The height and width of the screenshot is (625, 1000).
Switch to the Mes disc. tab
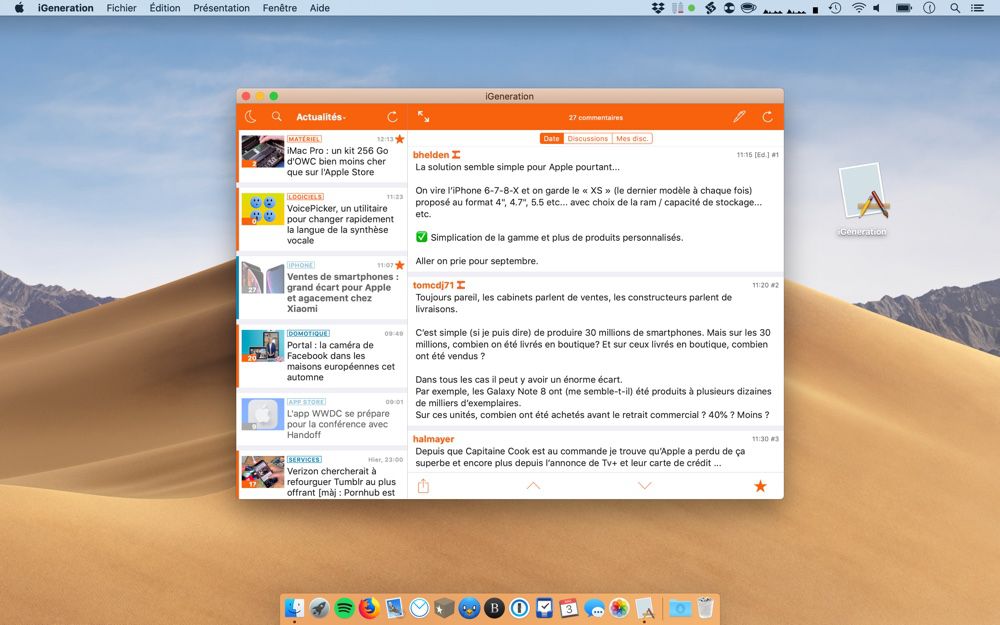click(632, 138)
